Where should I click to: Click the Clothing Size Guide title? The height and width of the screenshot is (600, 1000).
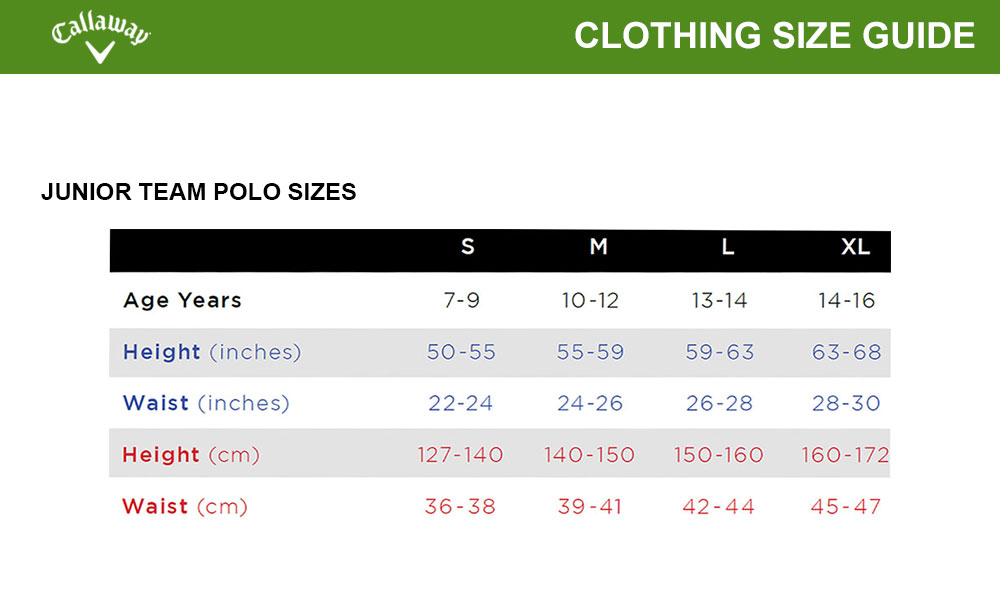(774, 36)
